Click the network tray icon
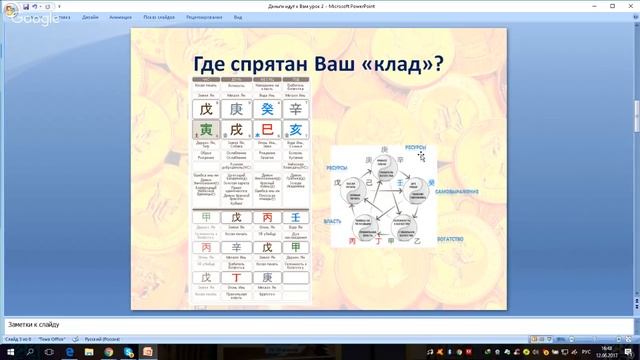This screenshot has height=360, width=640. click(x=565, y=352)
